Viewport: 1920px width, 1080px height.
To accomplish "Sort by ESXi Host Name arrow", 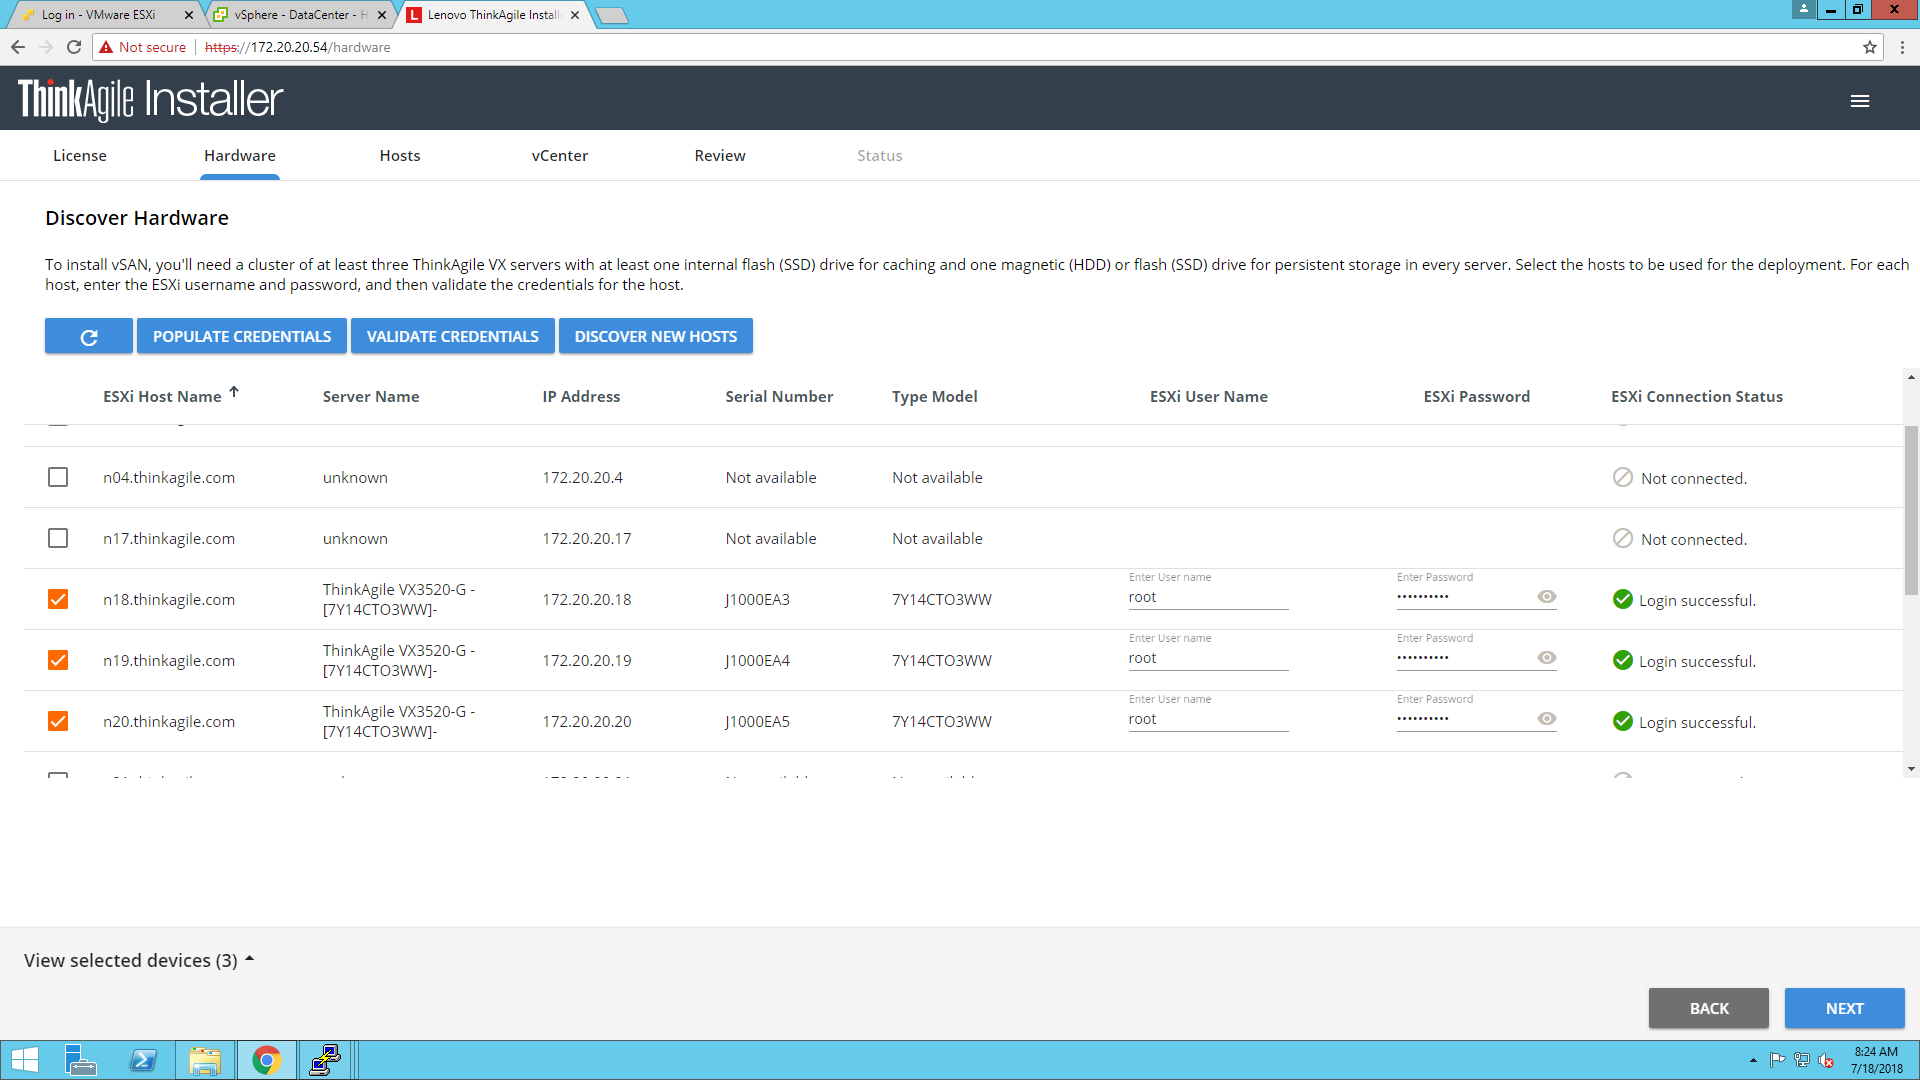I will [x=234, y=392].
